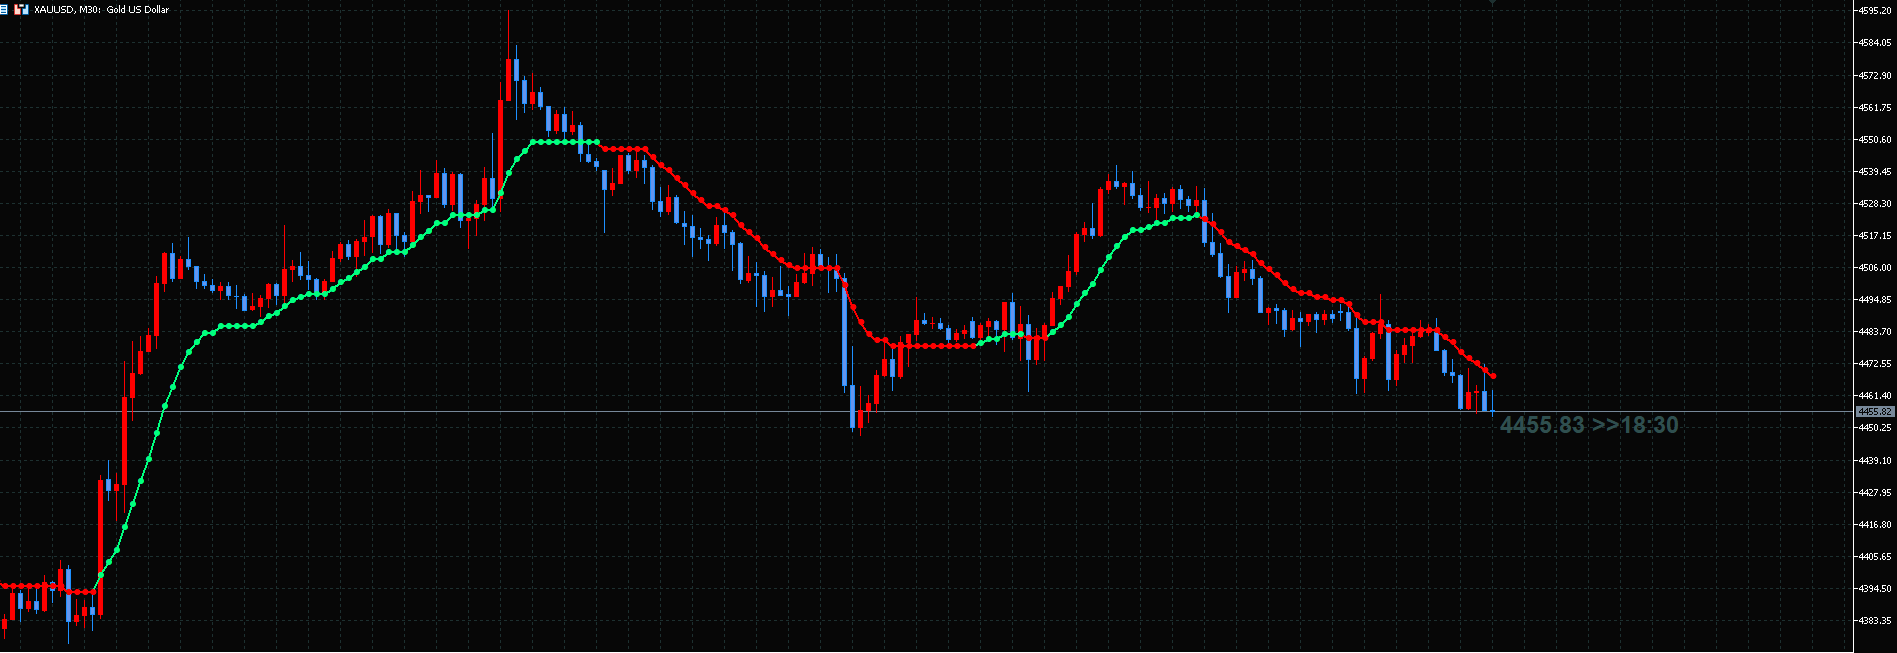Click the 4595.20 price scale label
Image resolution: width=1897 pixels, height=653 pixels.
[x=1875, y=11]
